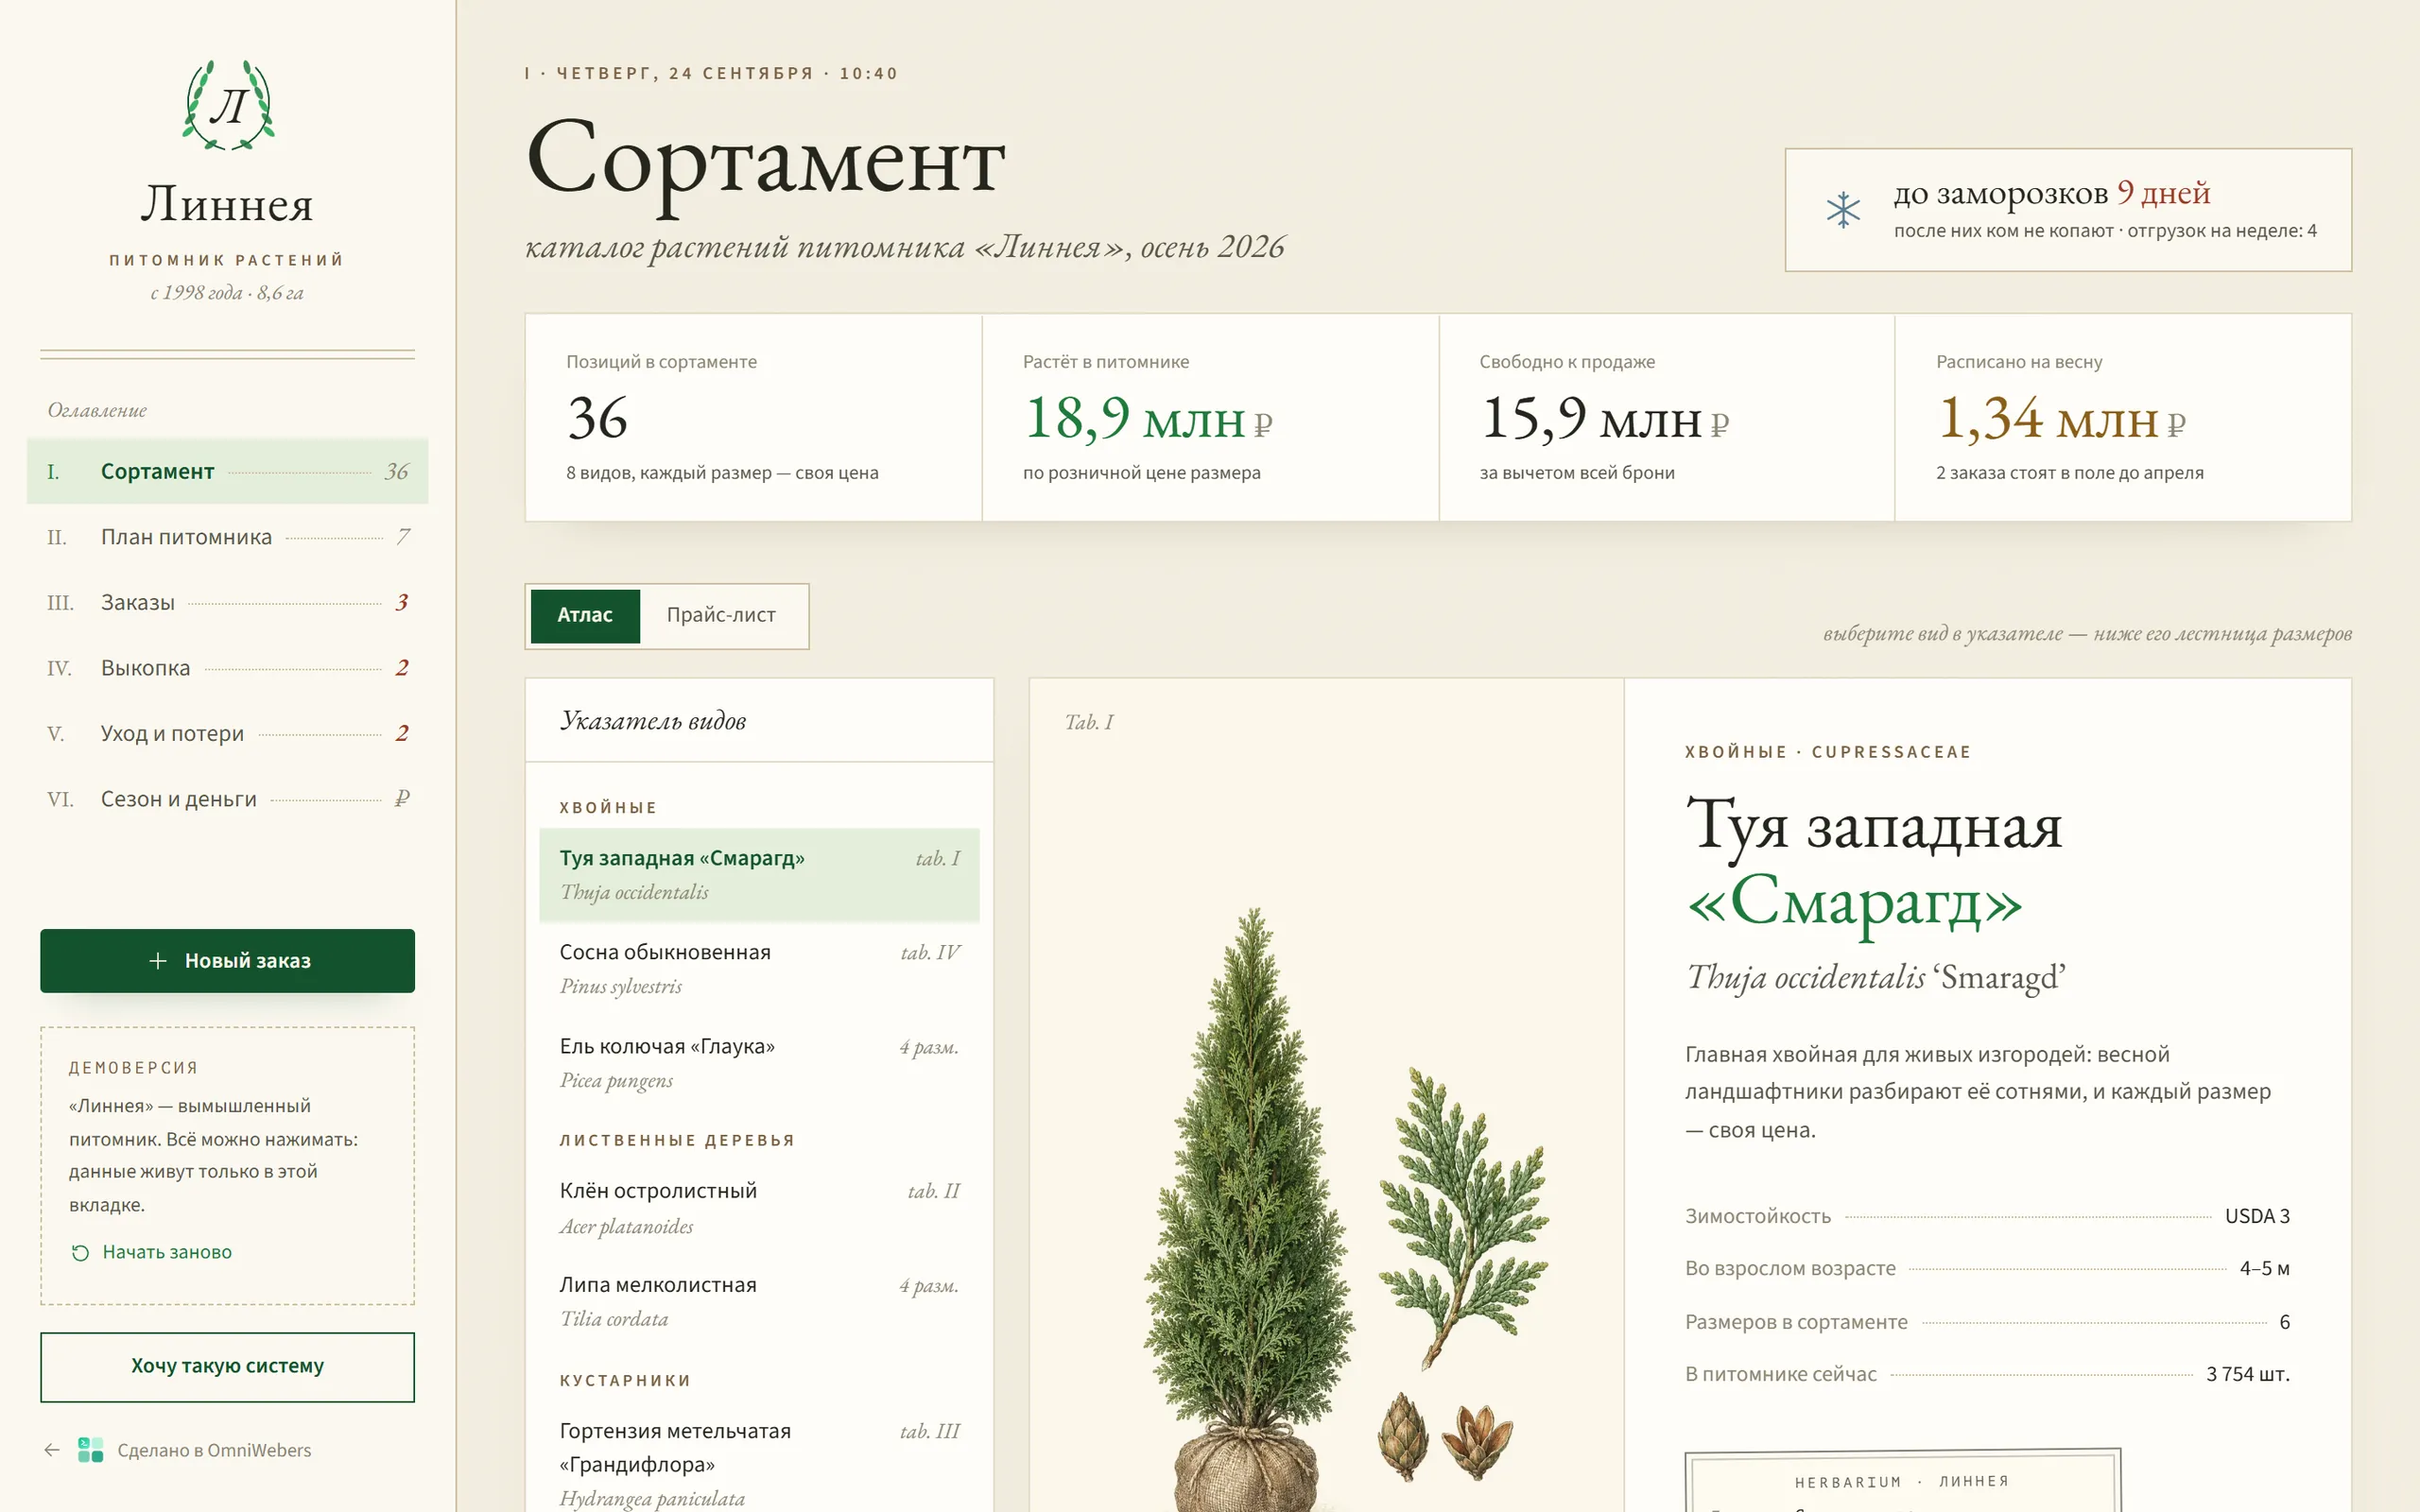Select Сосна обыкновенная in species index

coord(759,969)
